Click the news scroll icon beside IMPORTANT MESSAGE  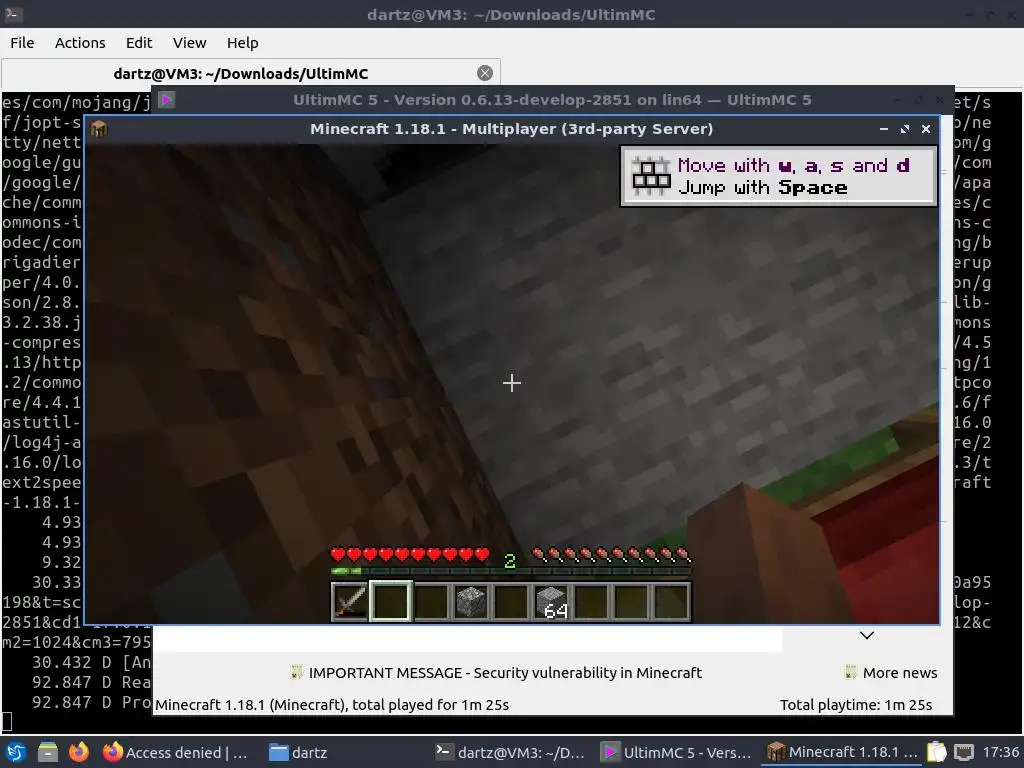[x=297, y=672]
